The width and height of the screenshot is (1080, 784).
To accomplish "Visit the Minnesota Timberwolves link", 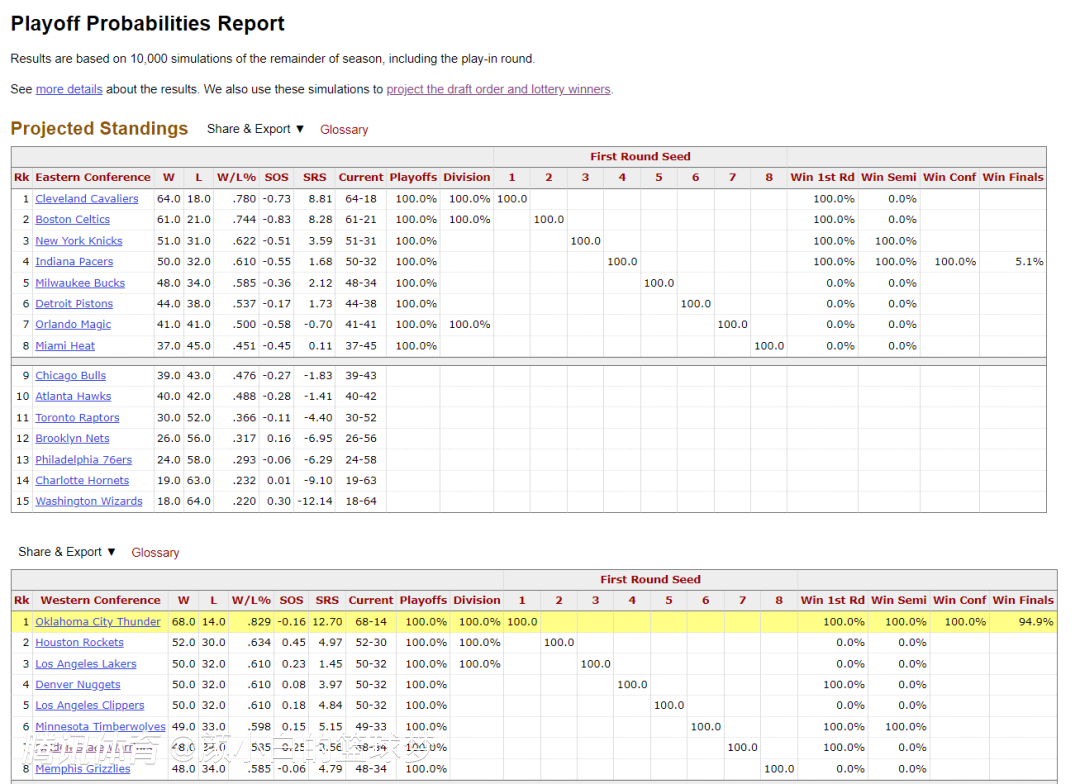I will 101,726.
